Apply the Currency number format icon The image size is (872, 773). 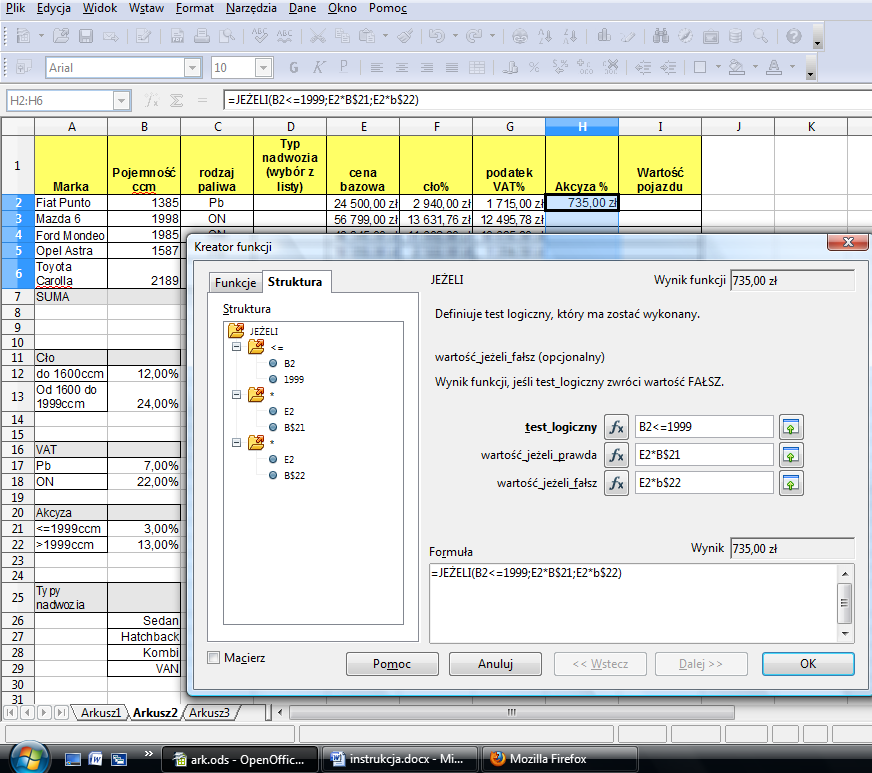[x=510, y=68]
